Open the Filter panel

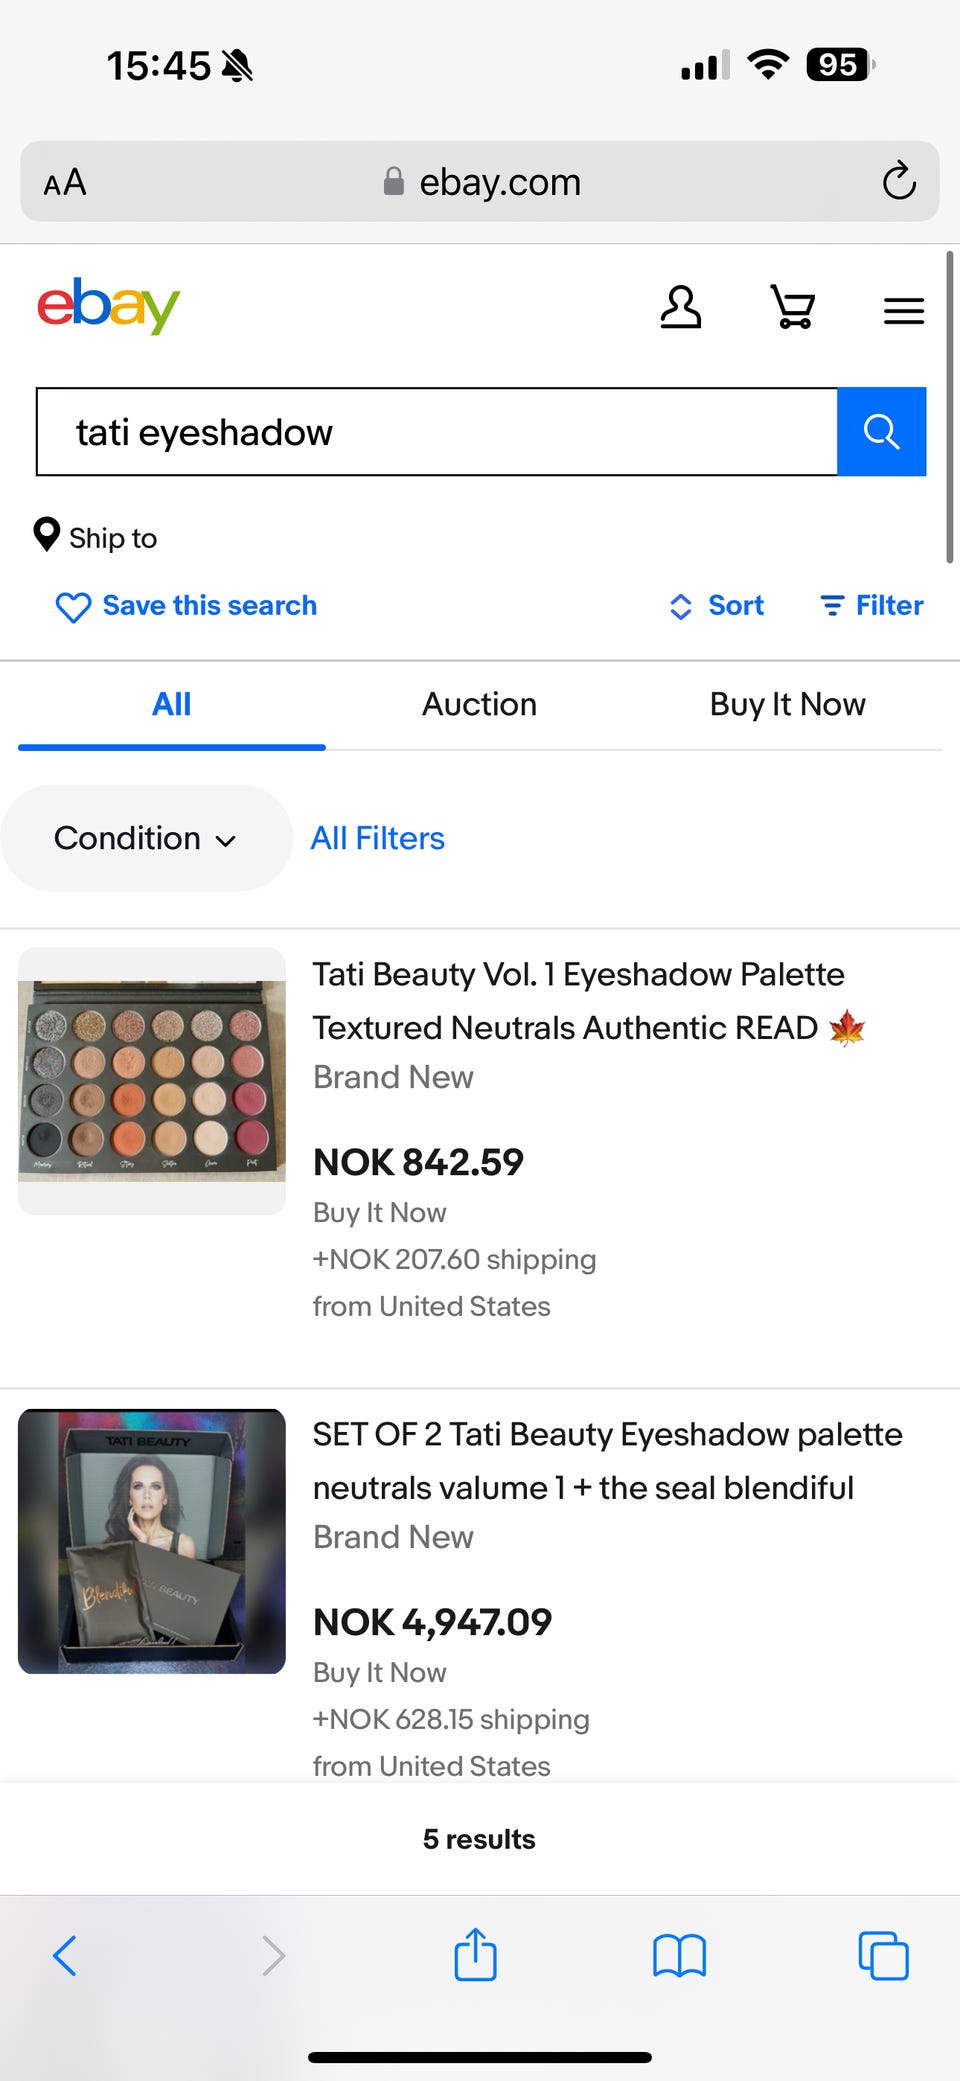(x=871, y=606)
